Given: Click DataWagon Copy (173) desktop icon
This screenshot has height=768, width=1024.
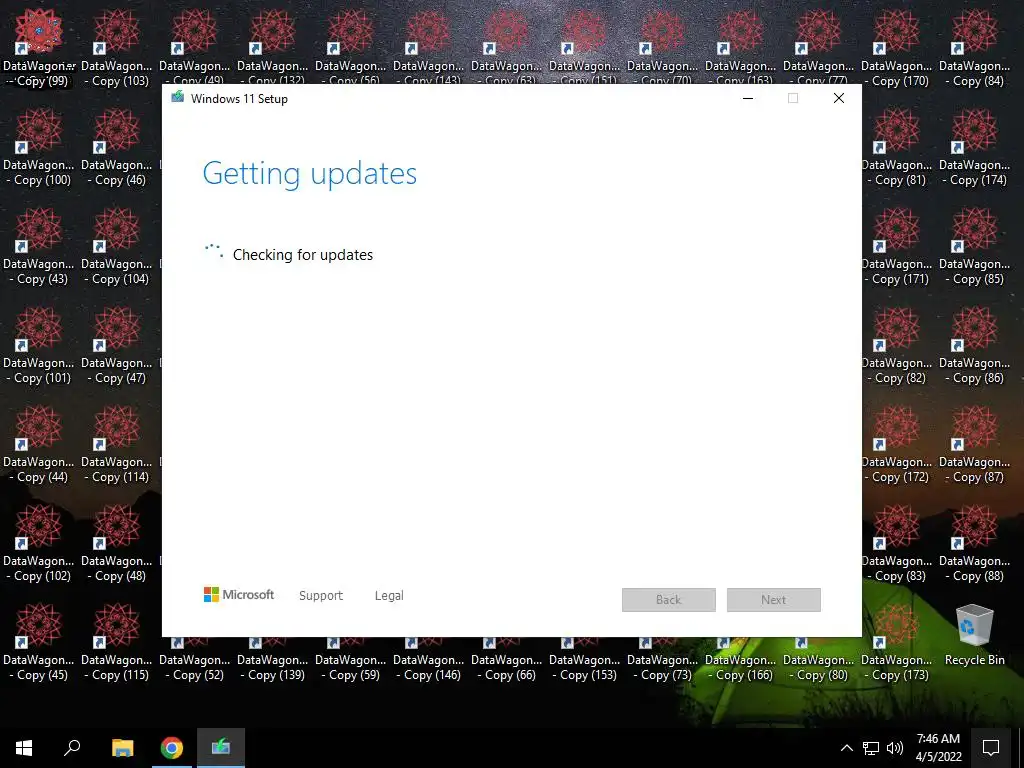Looking at the screenshot, I should click(x=897, y=643).
